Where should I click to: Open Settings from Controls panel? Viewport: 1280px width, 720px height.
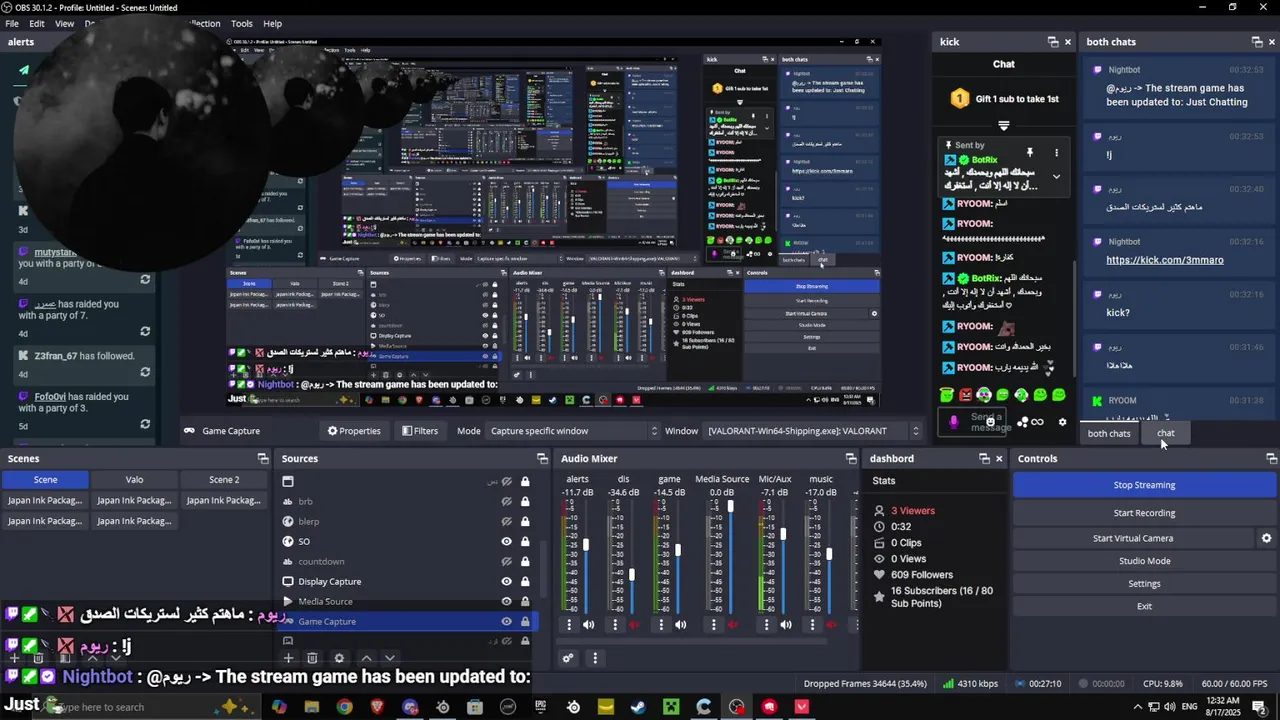tap(1144, 584)
